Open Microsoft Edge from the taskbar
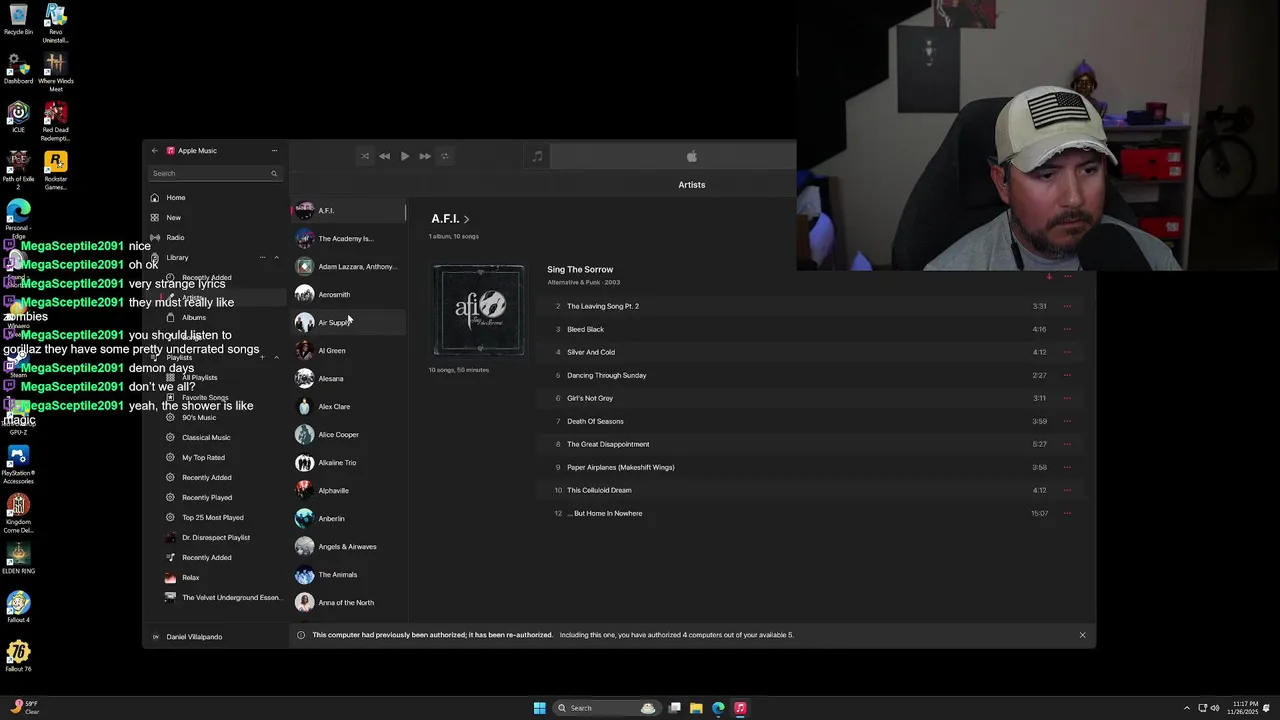Image resolution: width=1280 pixels, height=720 pixels. click(x=718, y=708)
